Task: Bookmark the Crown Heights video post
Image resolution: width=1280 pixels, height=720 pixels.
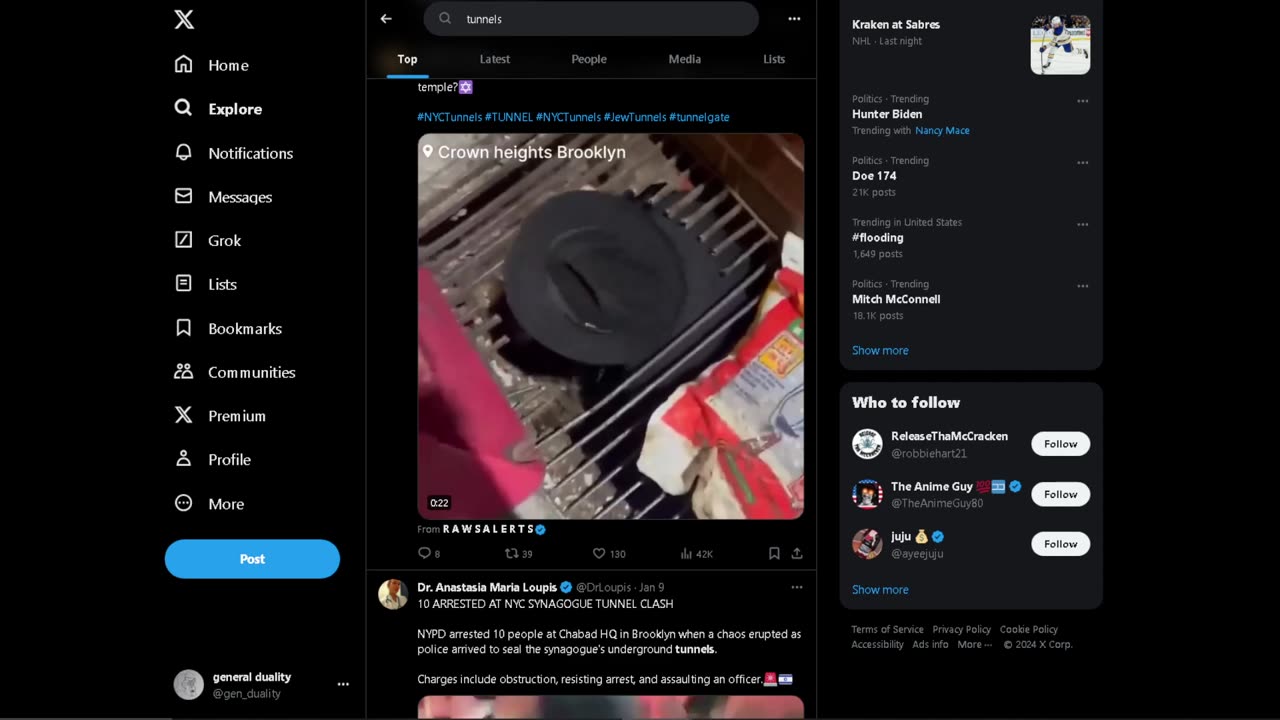Action: (x=774, y=553)
